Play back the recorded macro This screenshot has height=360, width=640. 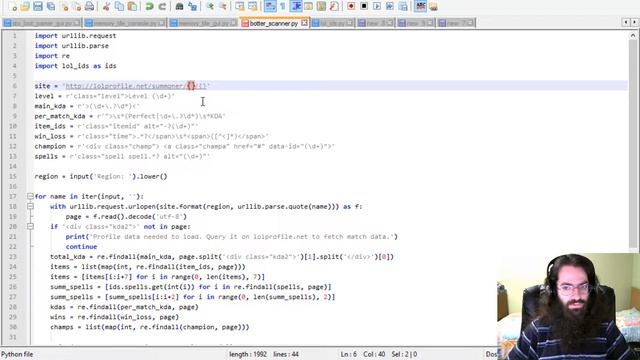377,6
